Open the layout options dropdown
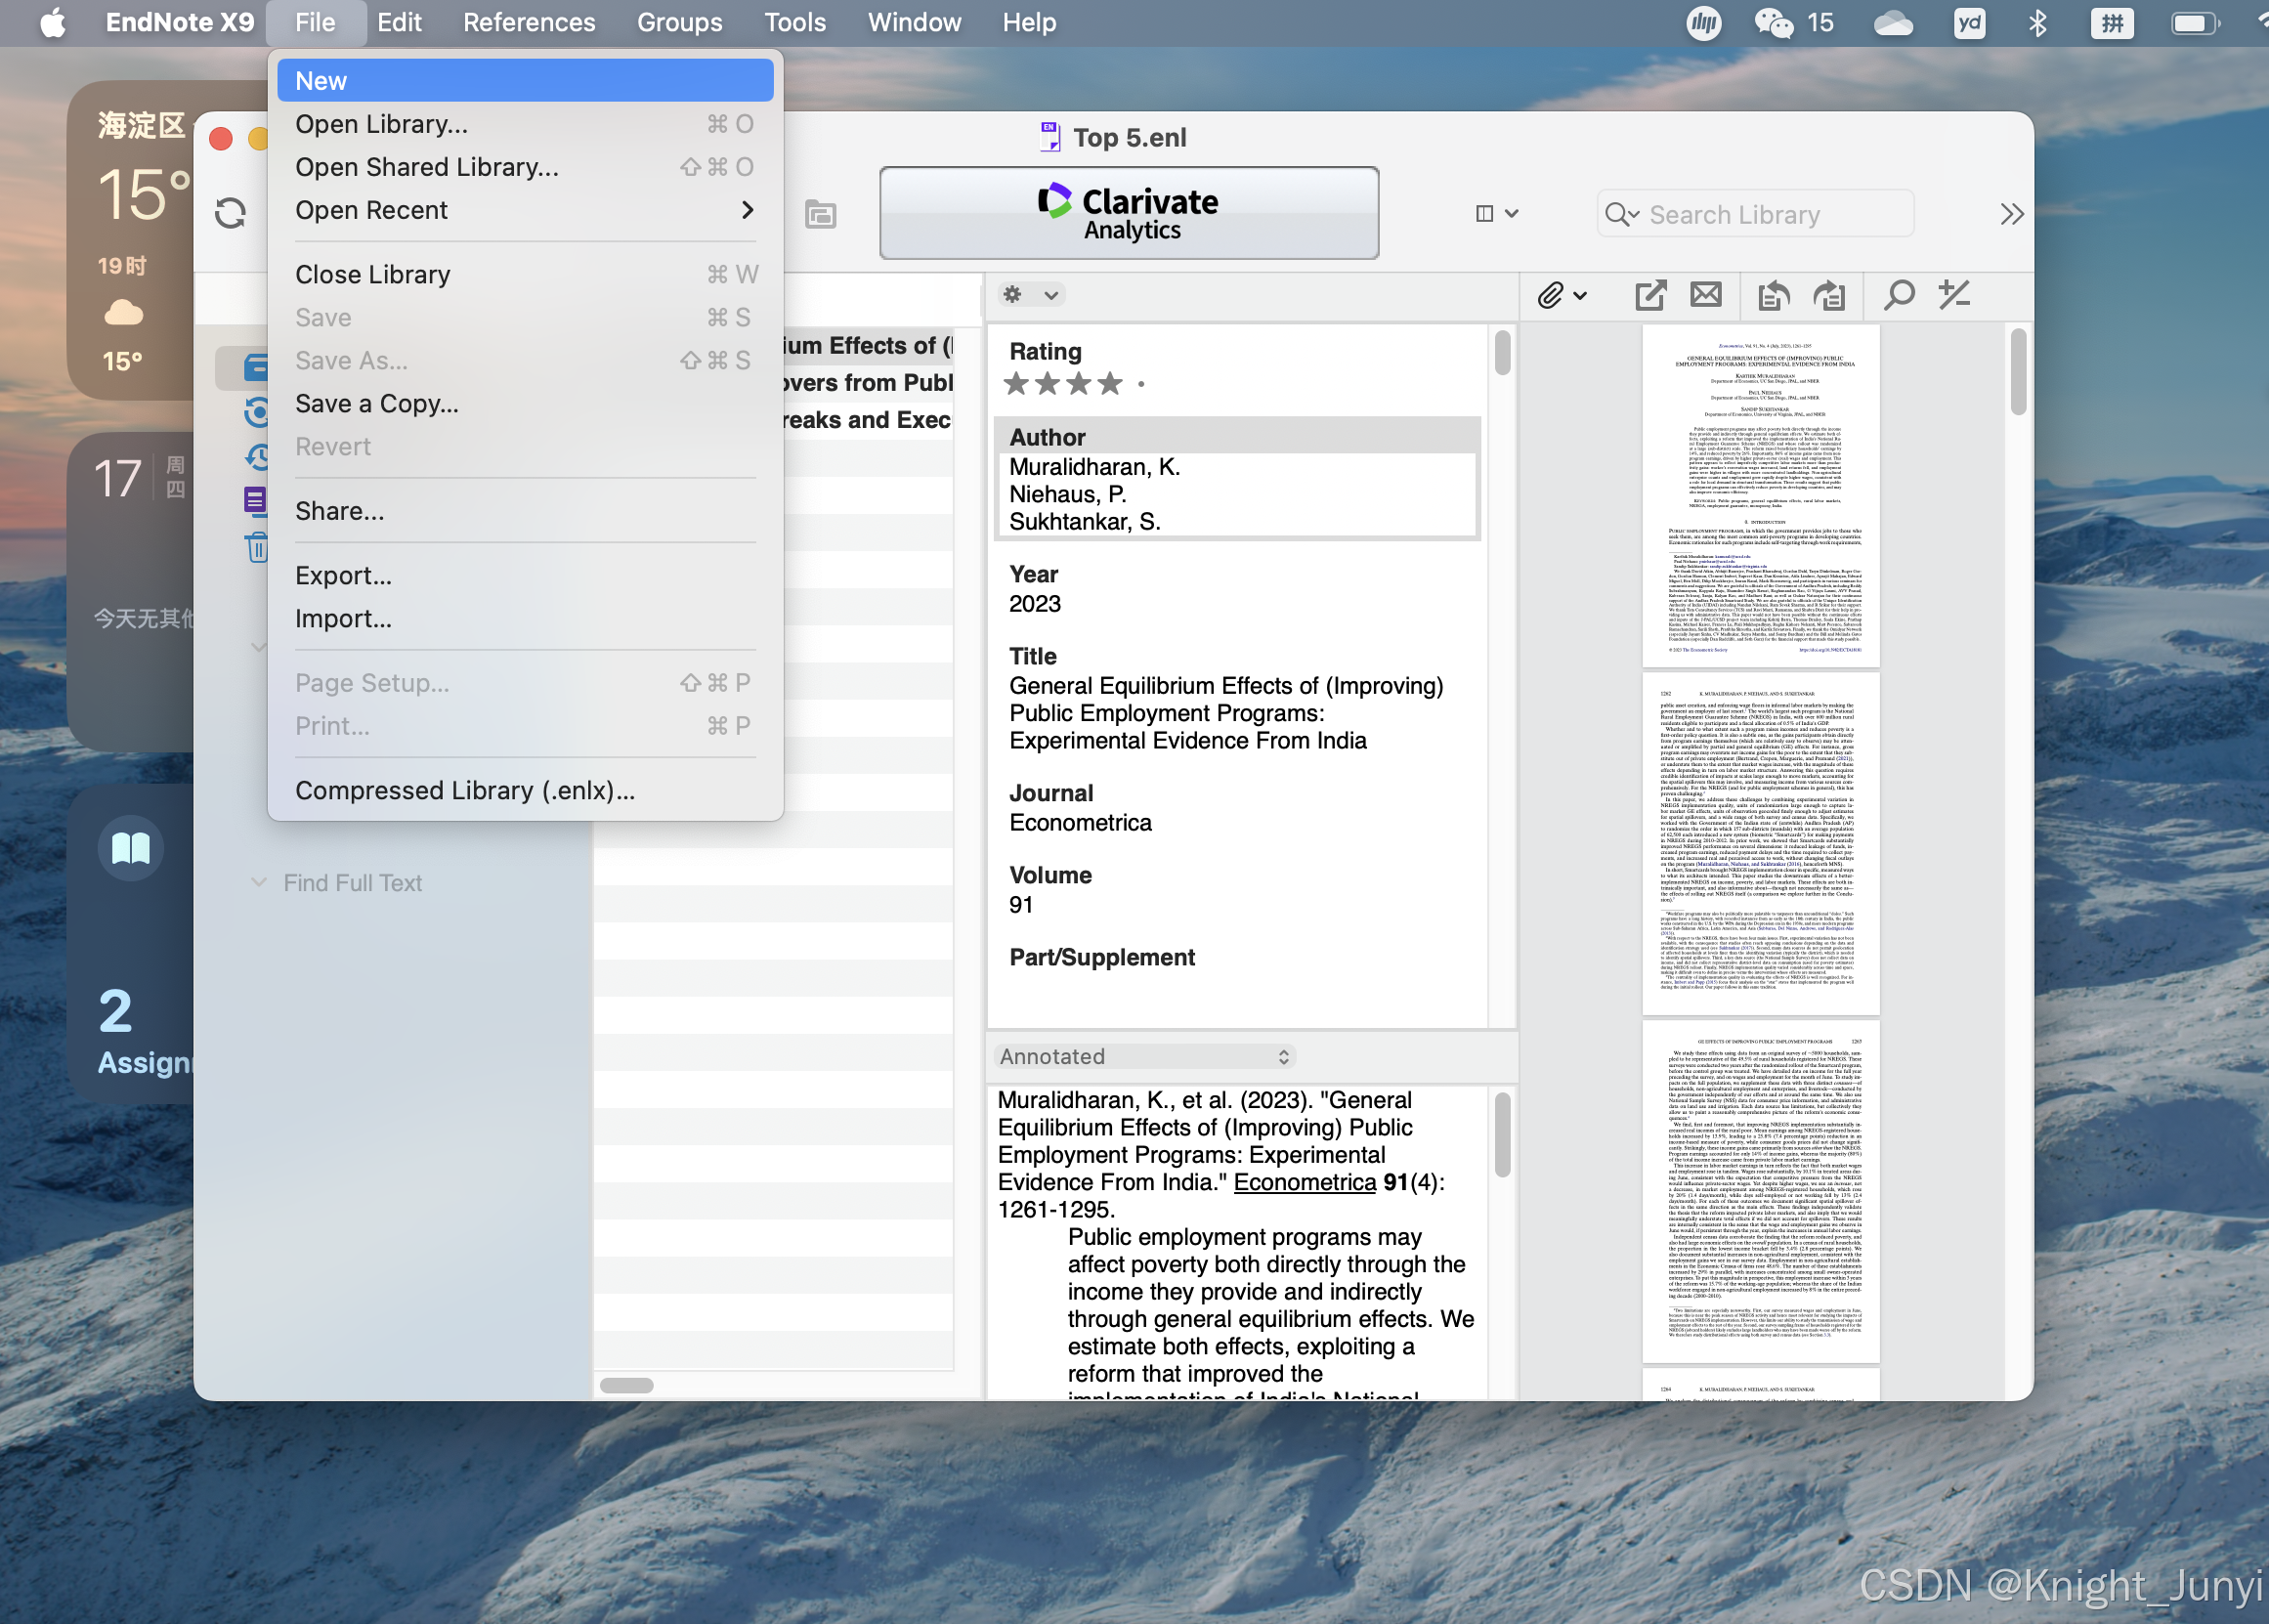 pos(1497,213)
